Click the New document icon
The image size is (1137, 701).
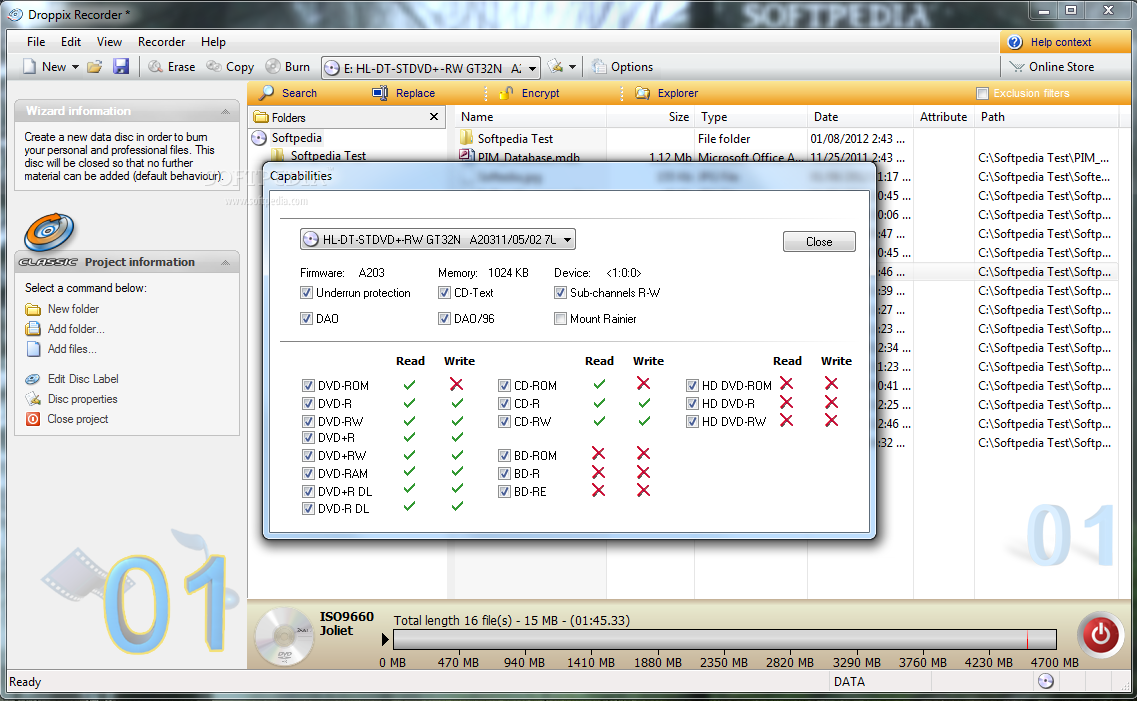point(29,67)
